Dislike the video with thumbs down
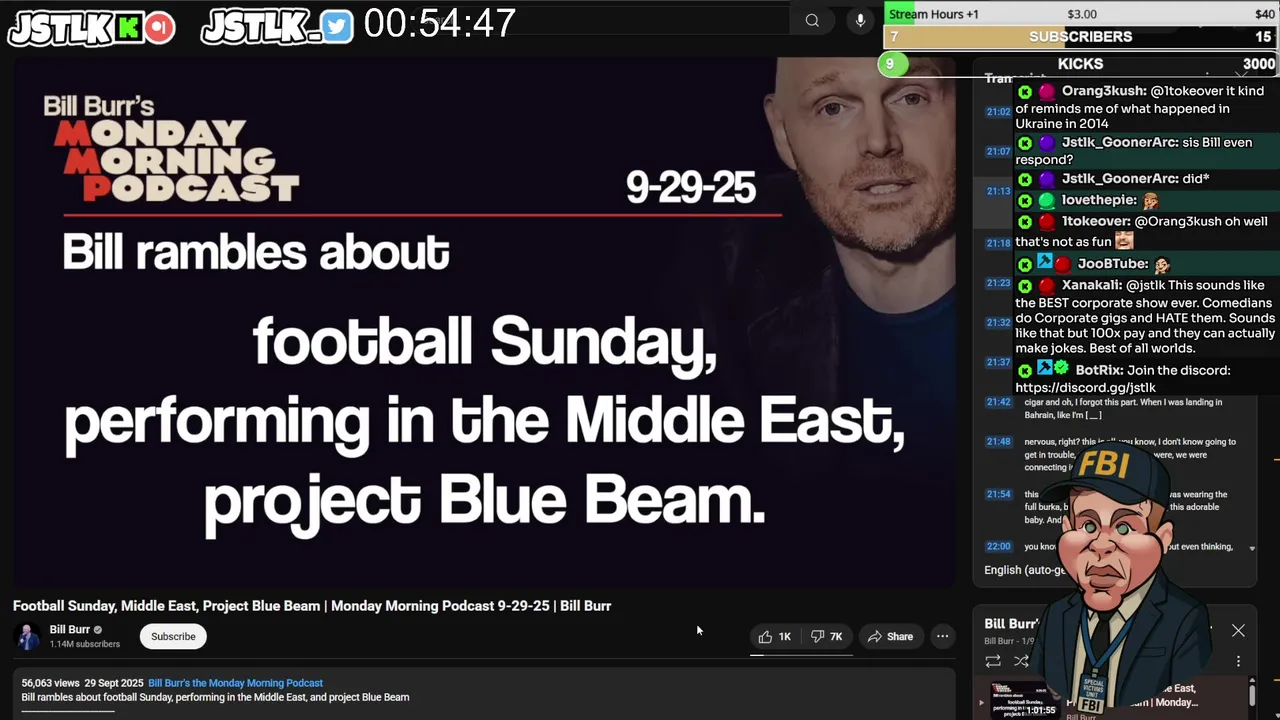The width and height of the screenshot is (1280, 720). click(x=826, y=636)
